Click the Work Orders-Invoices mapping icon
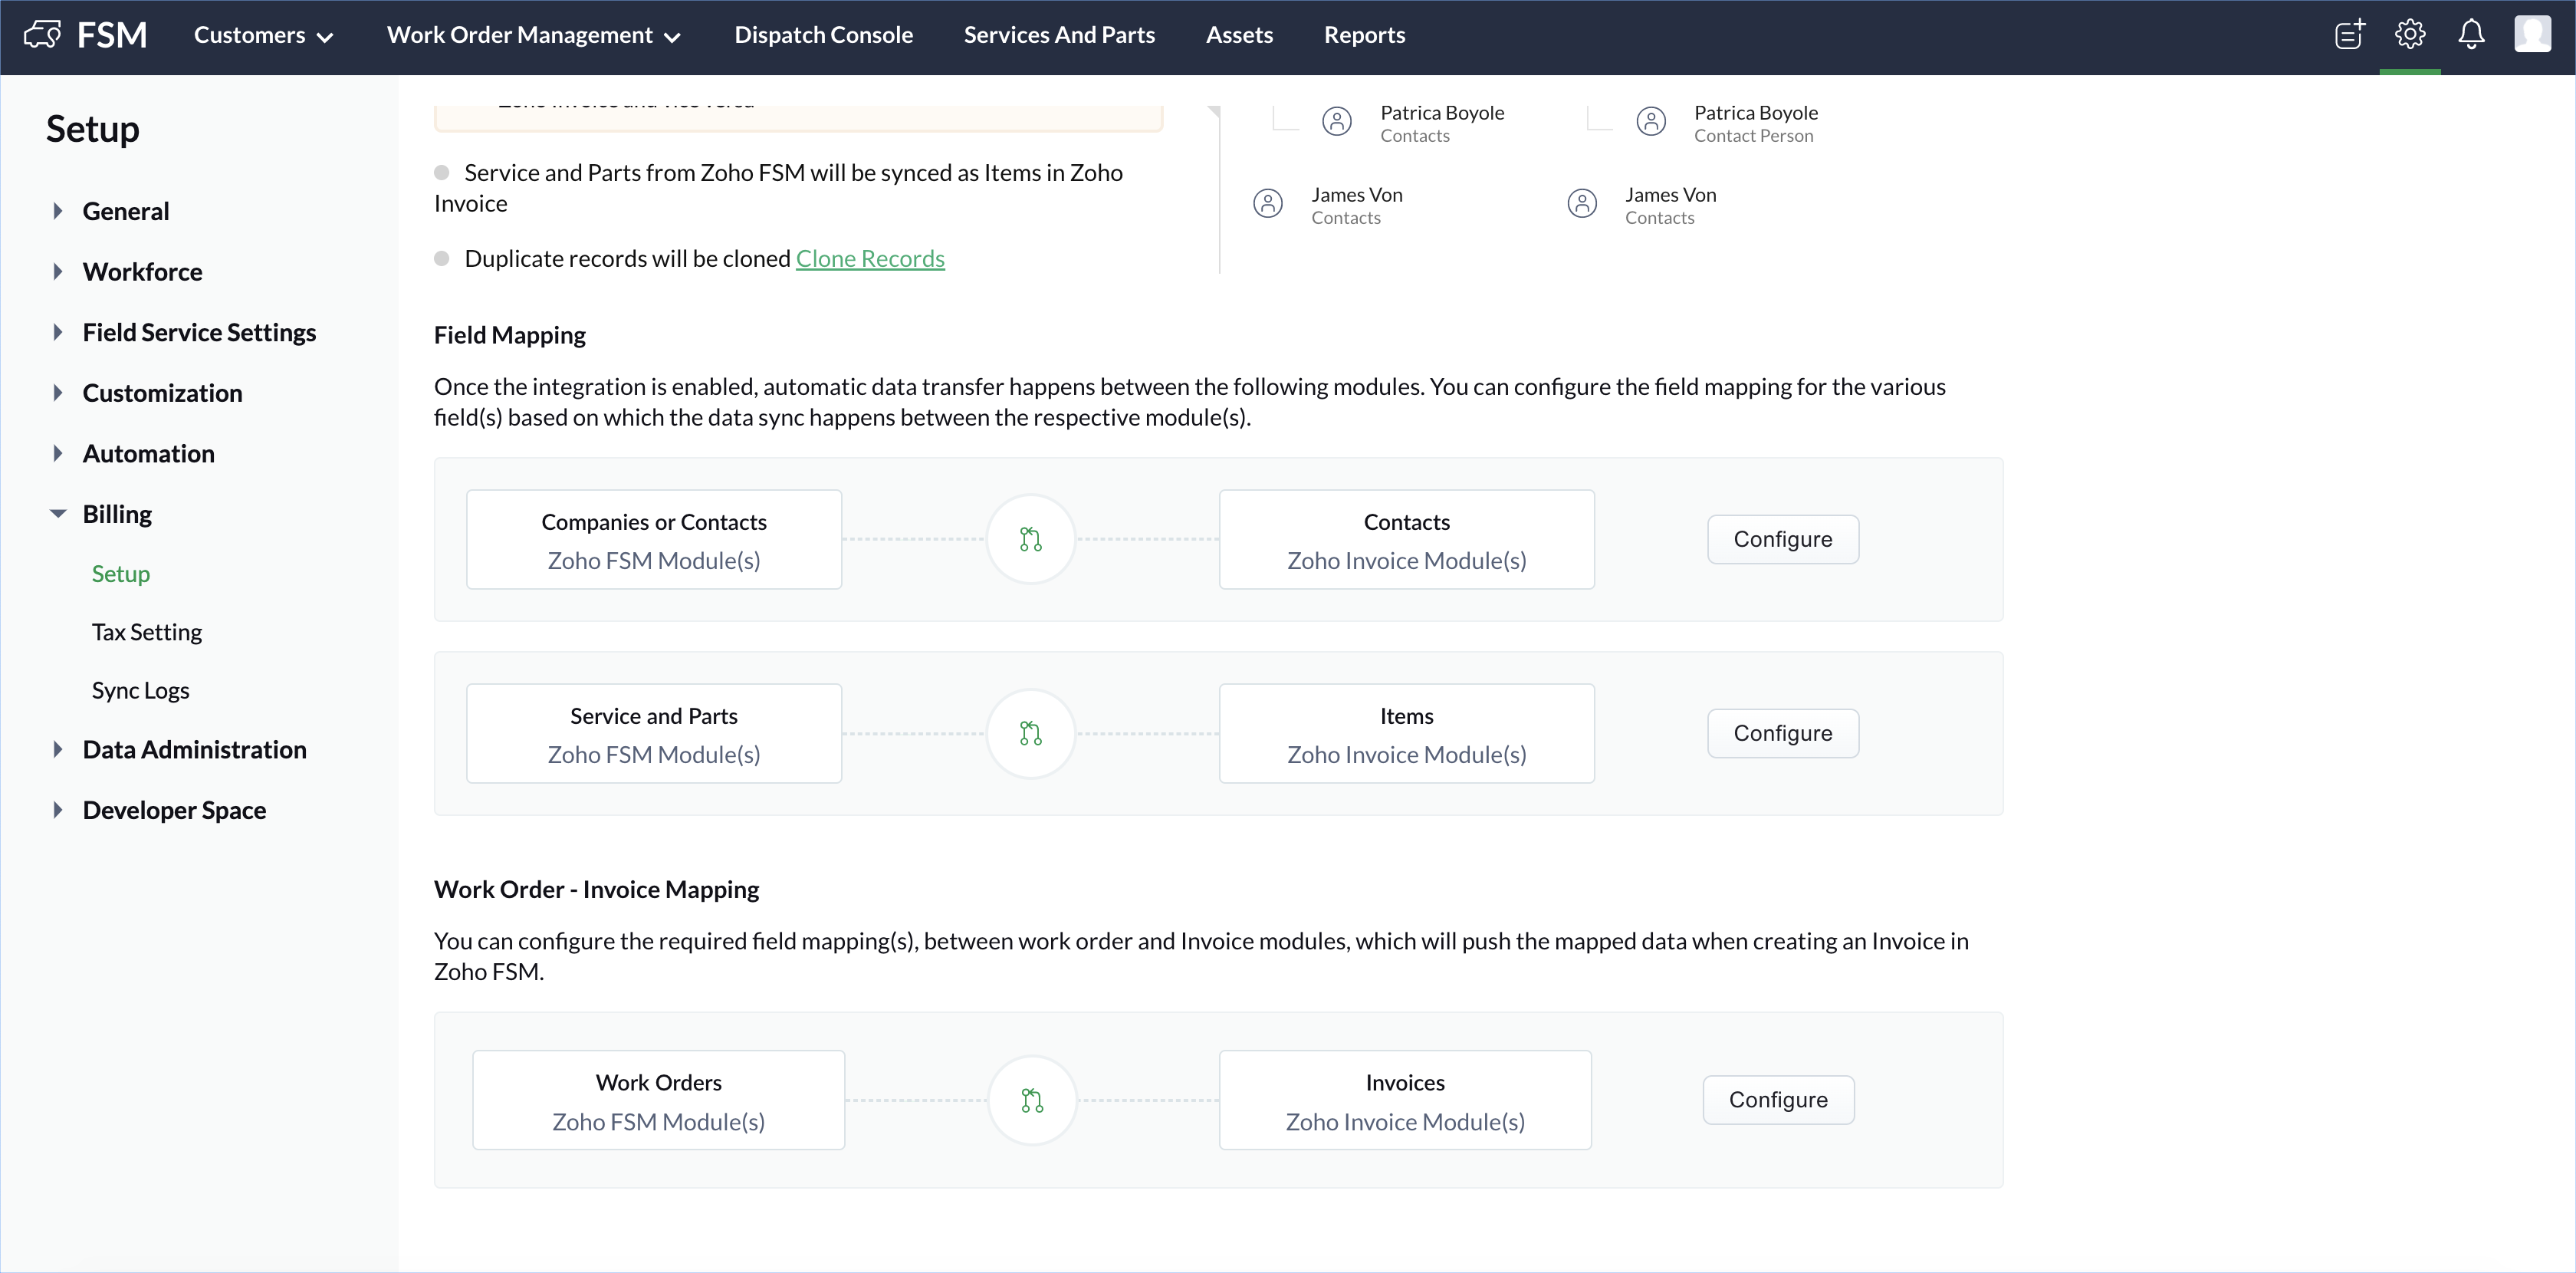The height and width of the screenshot is (1273, 2576). (1032, 1100)
